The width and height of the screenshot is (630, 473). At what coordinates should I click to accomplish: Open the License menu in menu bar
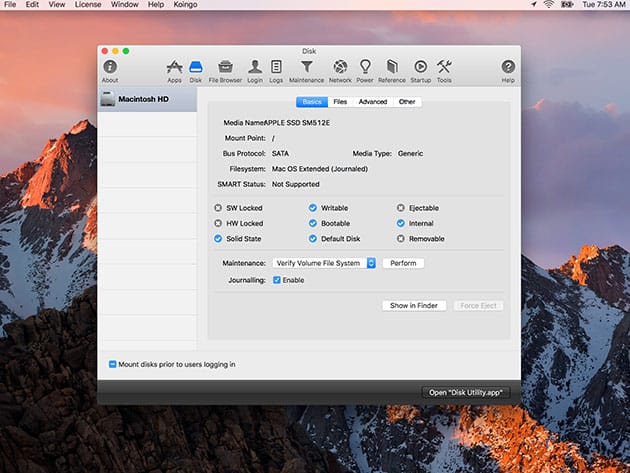(x=87, y=5)
